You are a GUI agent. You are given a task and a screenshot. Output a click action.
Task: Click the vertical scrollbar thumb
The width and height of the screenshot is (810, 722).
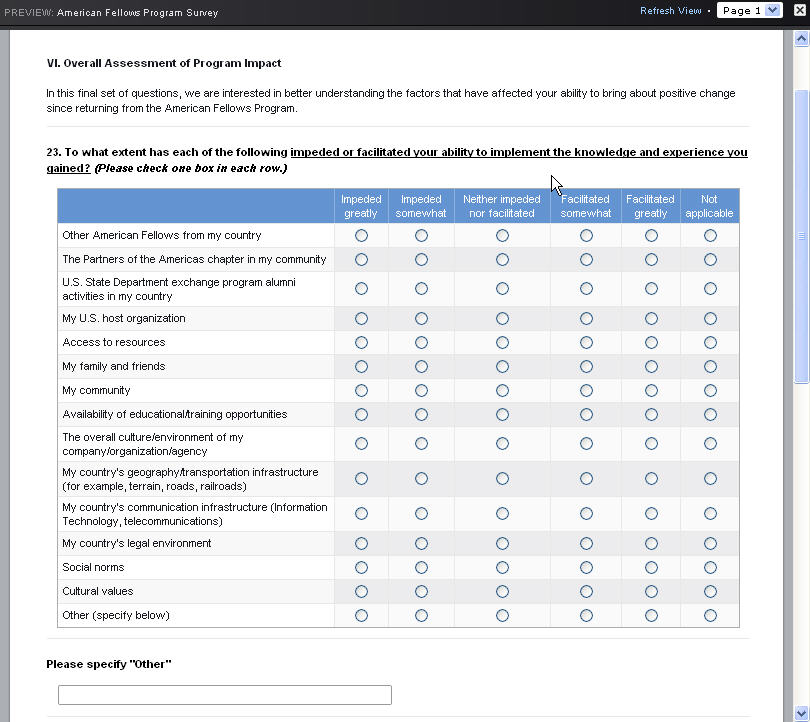coord(801,235)
